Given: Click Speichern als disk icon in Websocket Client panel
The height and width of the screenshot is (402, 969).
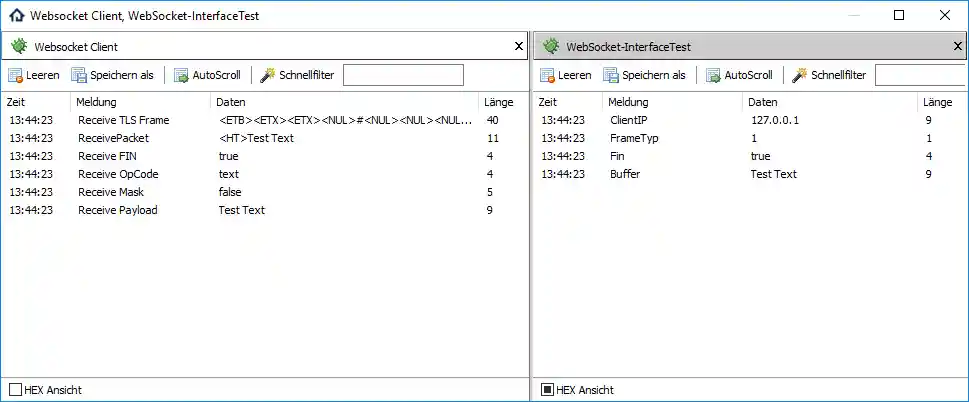Looking at the screenshot, I should (x=79, y=75).
